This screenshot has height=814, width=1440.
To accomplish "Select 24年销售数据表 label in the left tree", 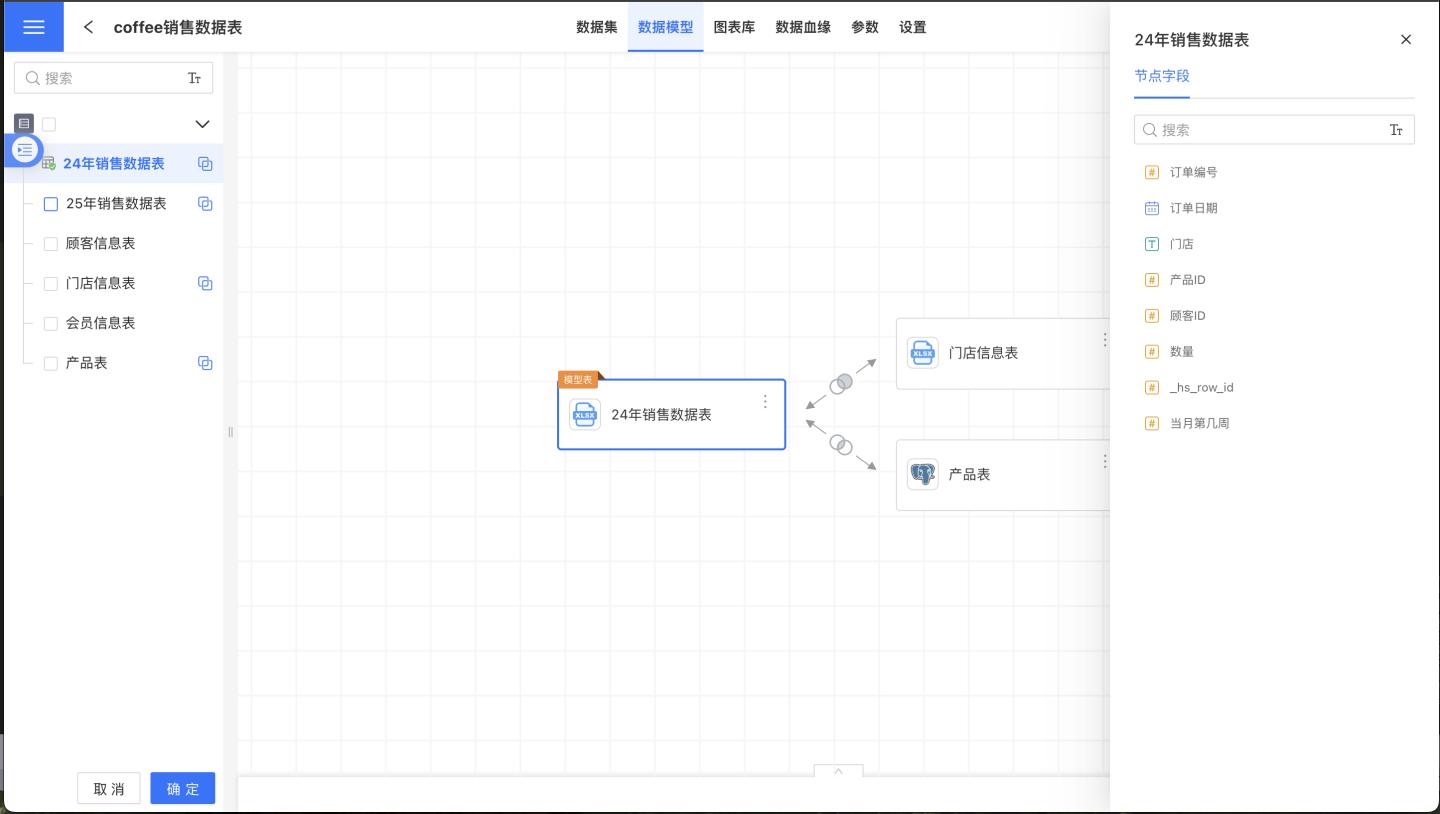I will click(114, 164).
